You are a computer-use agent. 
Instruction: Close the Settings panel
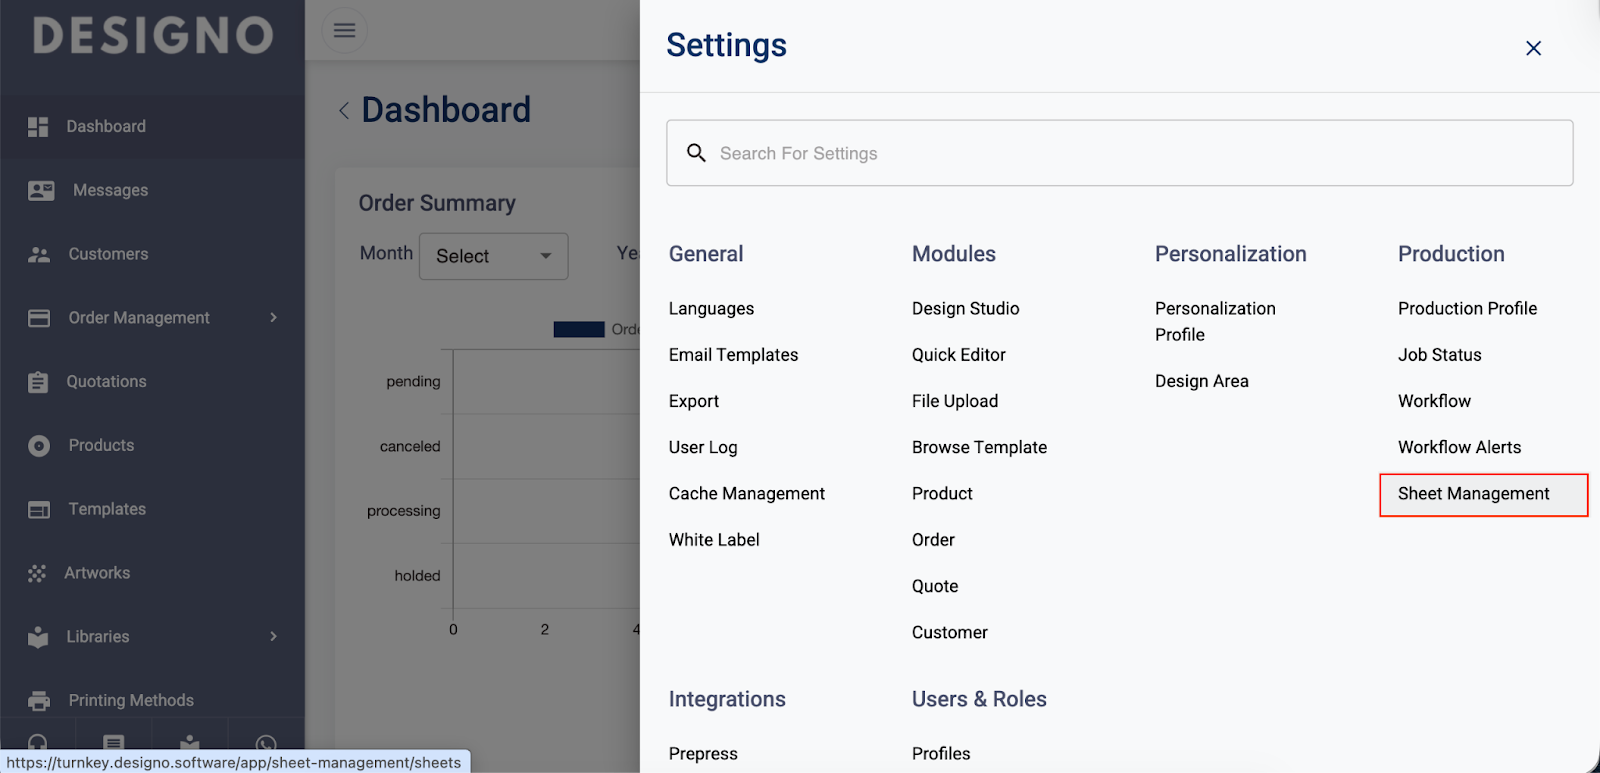[1533, 48]
